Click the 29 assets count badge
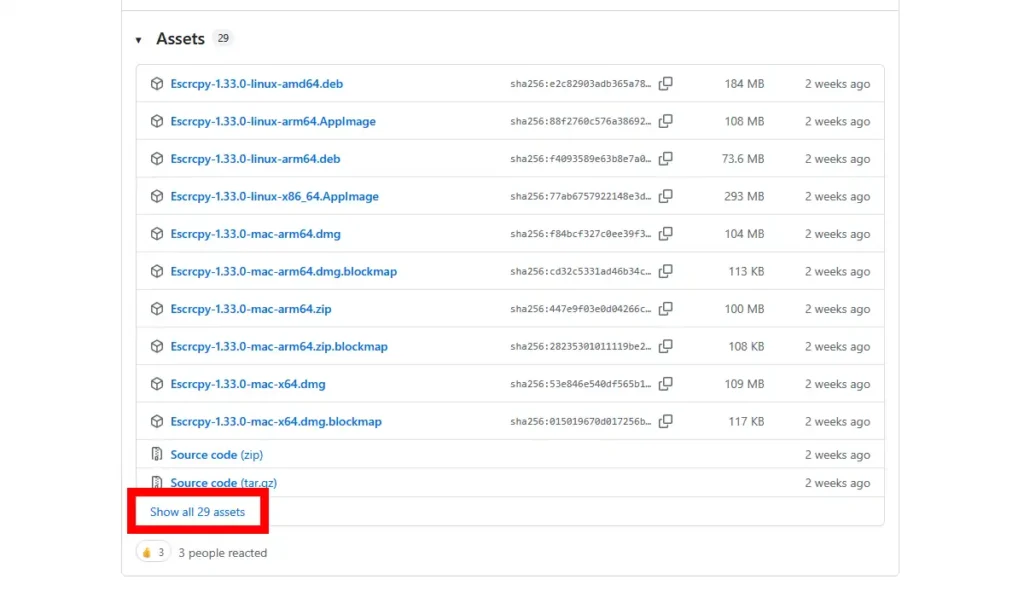1024x597 pixels. click(223, 38)
